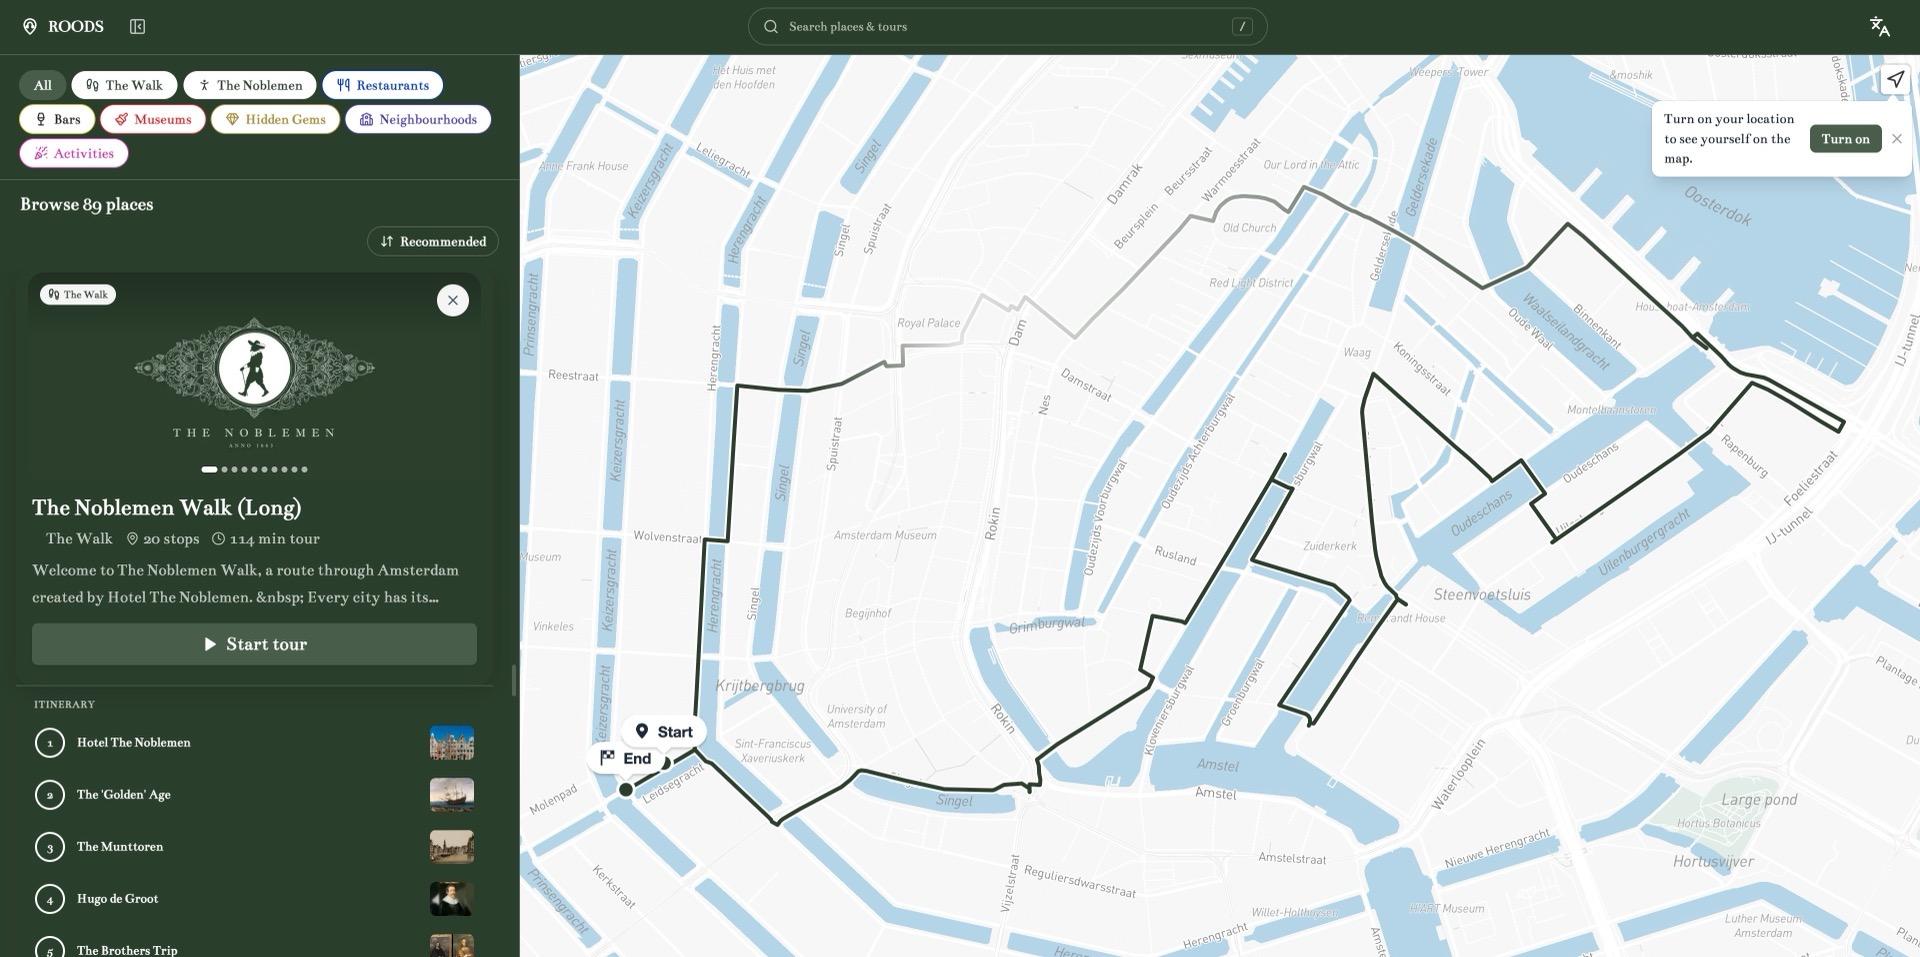Open the Recommended sort dropdown
1920x957 pixels.
(433, 242)
